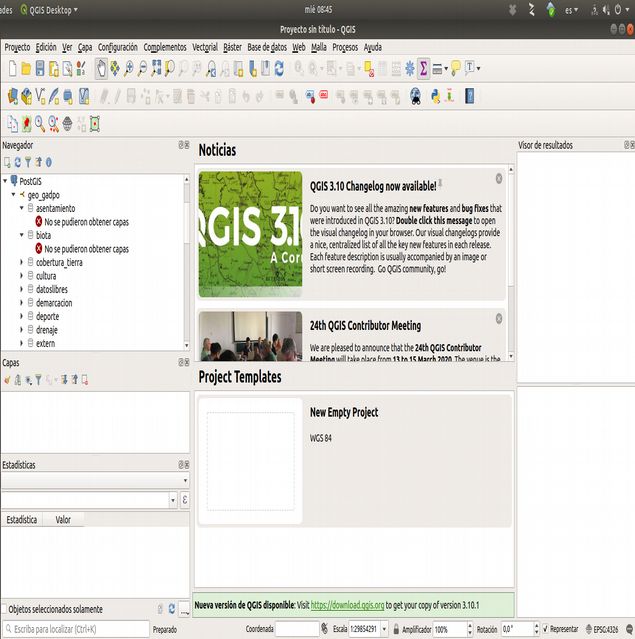Open the text annotation tool dropdown arrow
635x639 pixels.
point(478,68)
